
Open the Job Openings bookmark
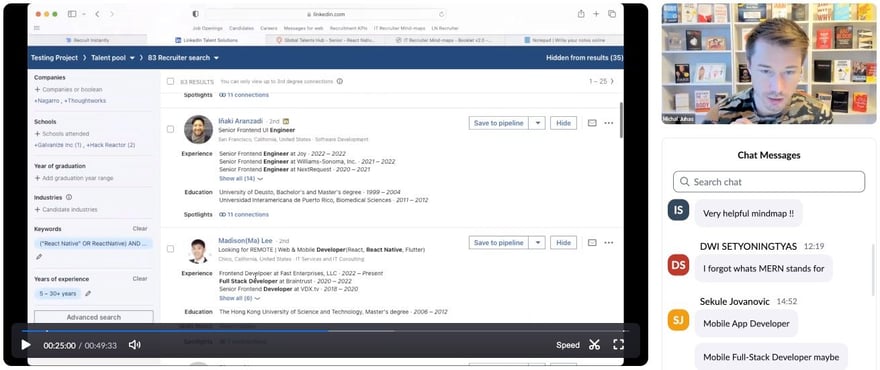[207, 28]
